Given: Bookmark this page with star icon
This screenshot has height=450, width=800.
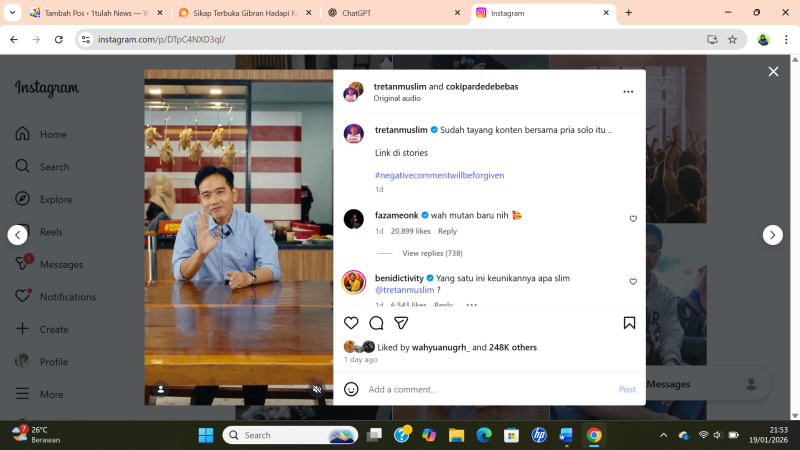Looking at the screenshot, I should click(732, 39).
